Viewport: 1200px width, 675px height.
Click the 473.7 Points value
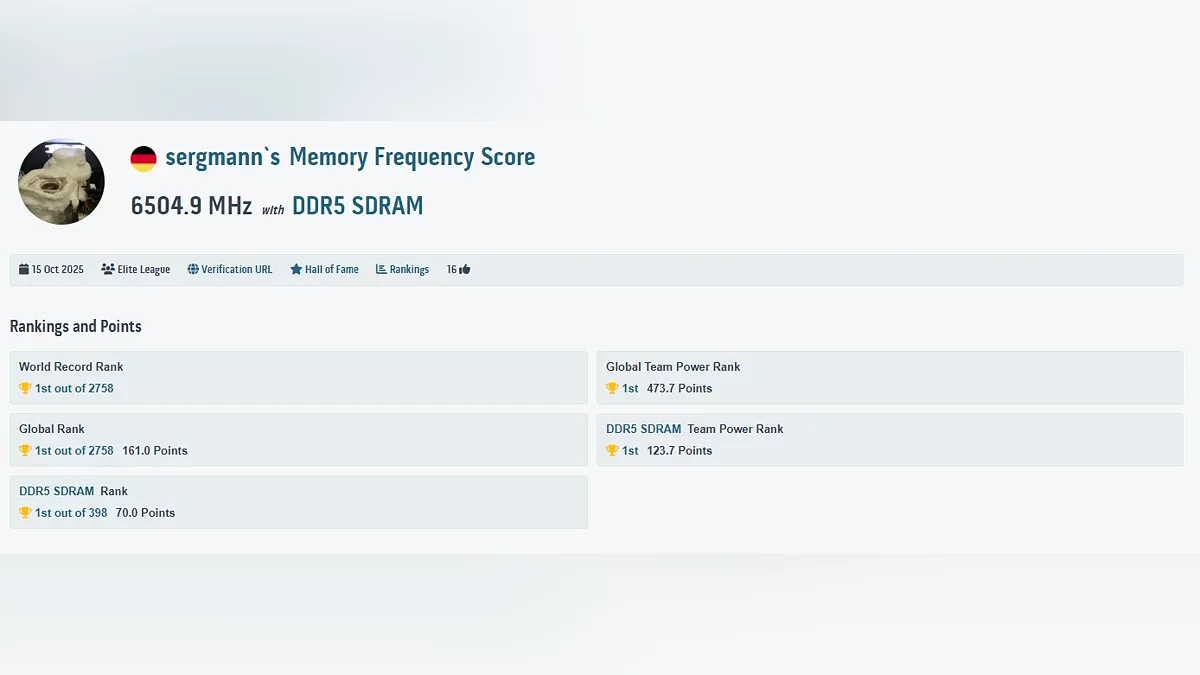[x=680, y=388]
